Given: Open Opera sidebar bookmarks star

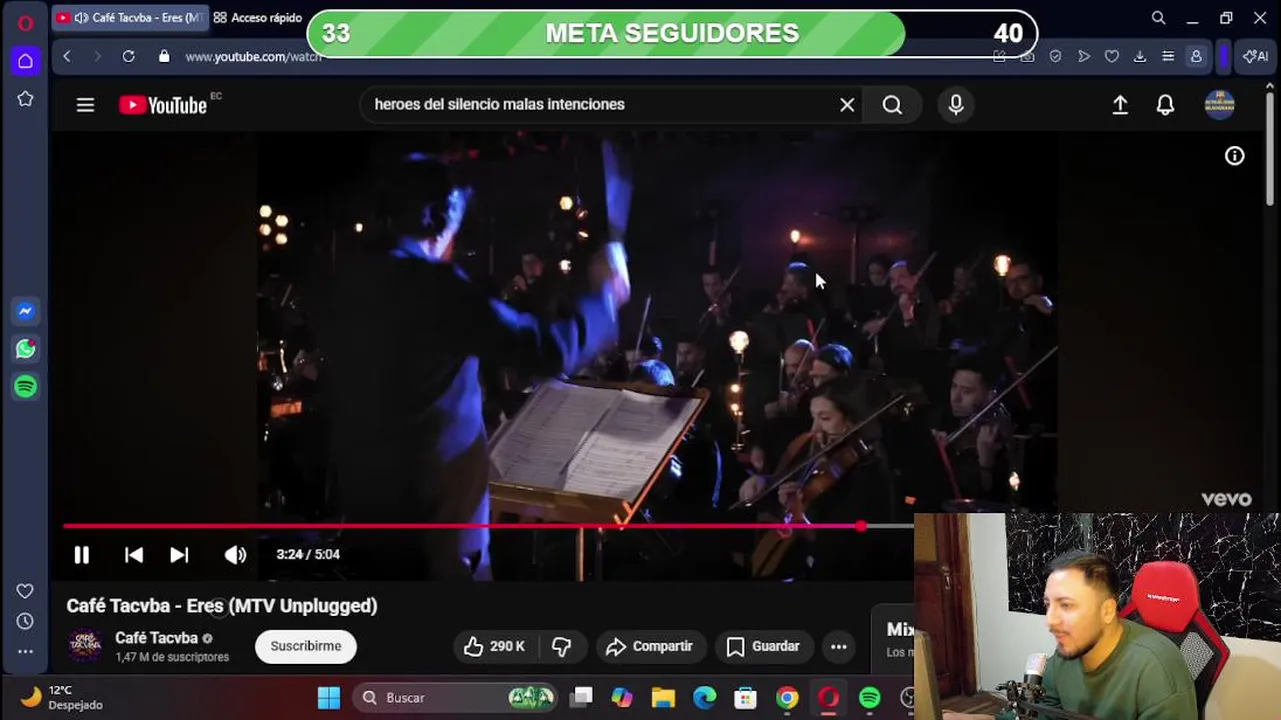Looking at the screenshot, I should click(x=25, y=99).
